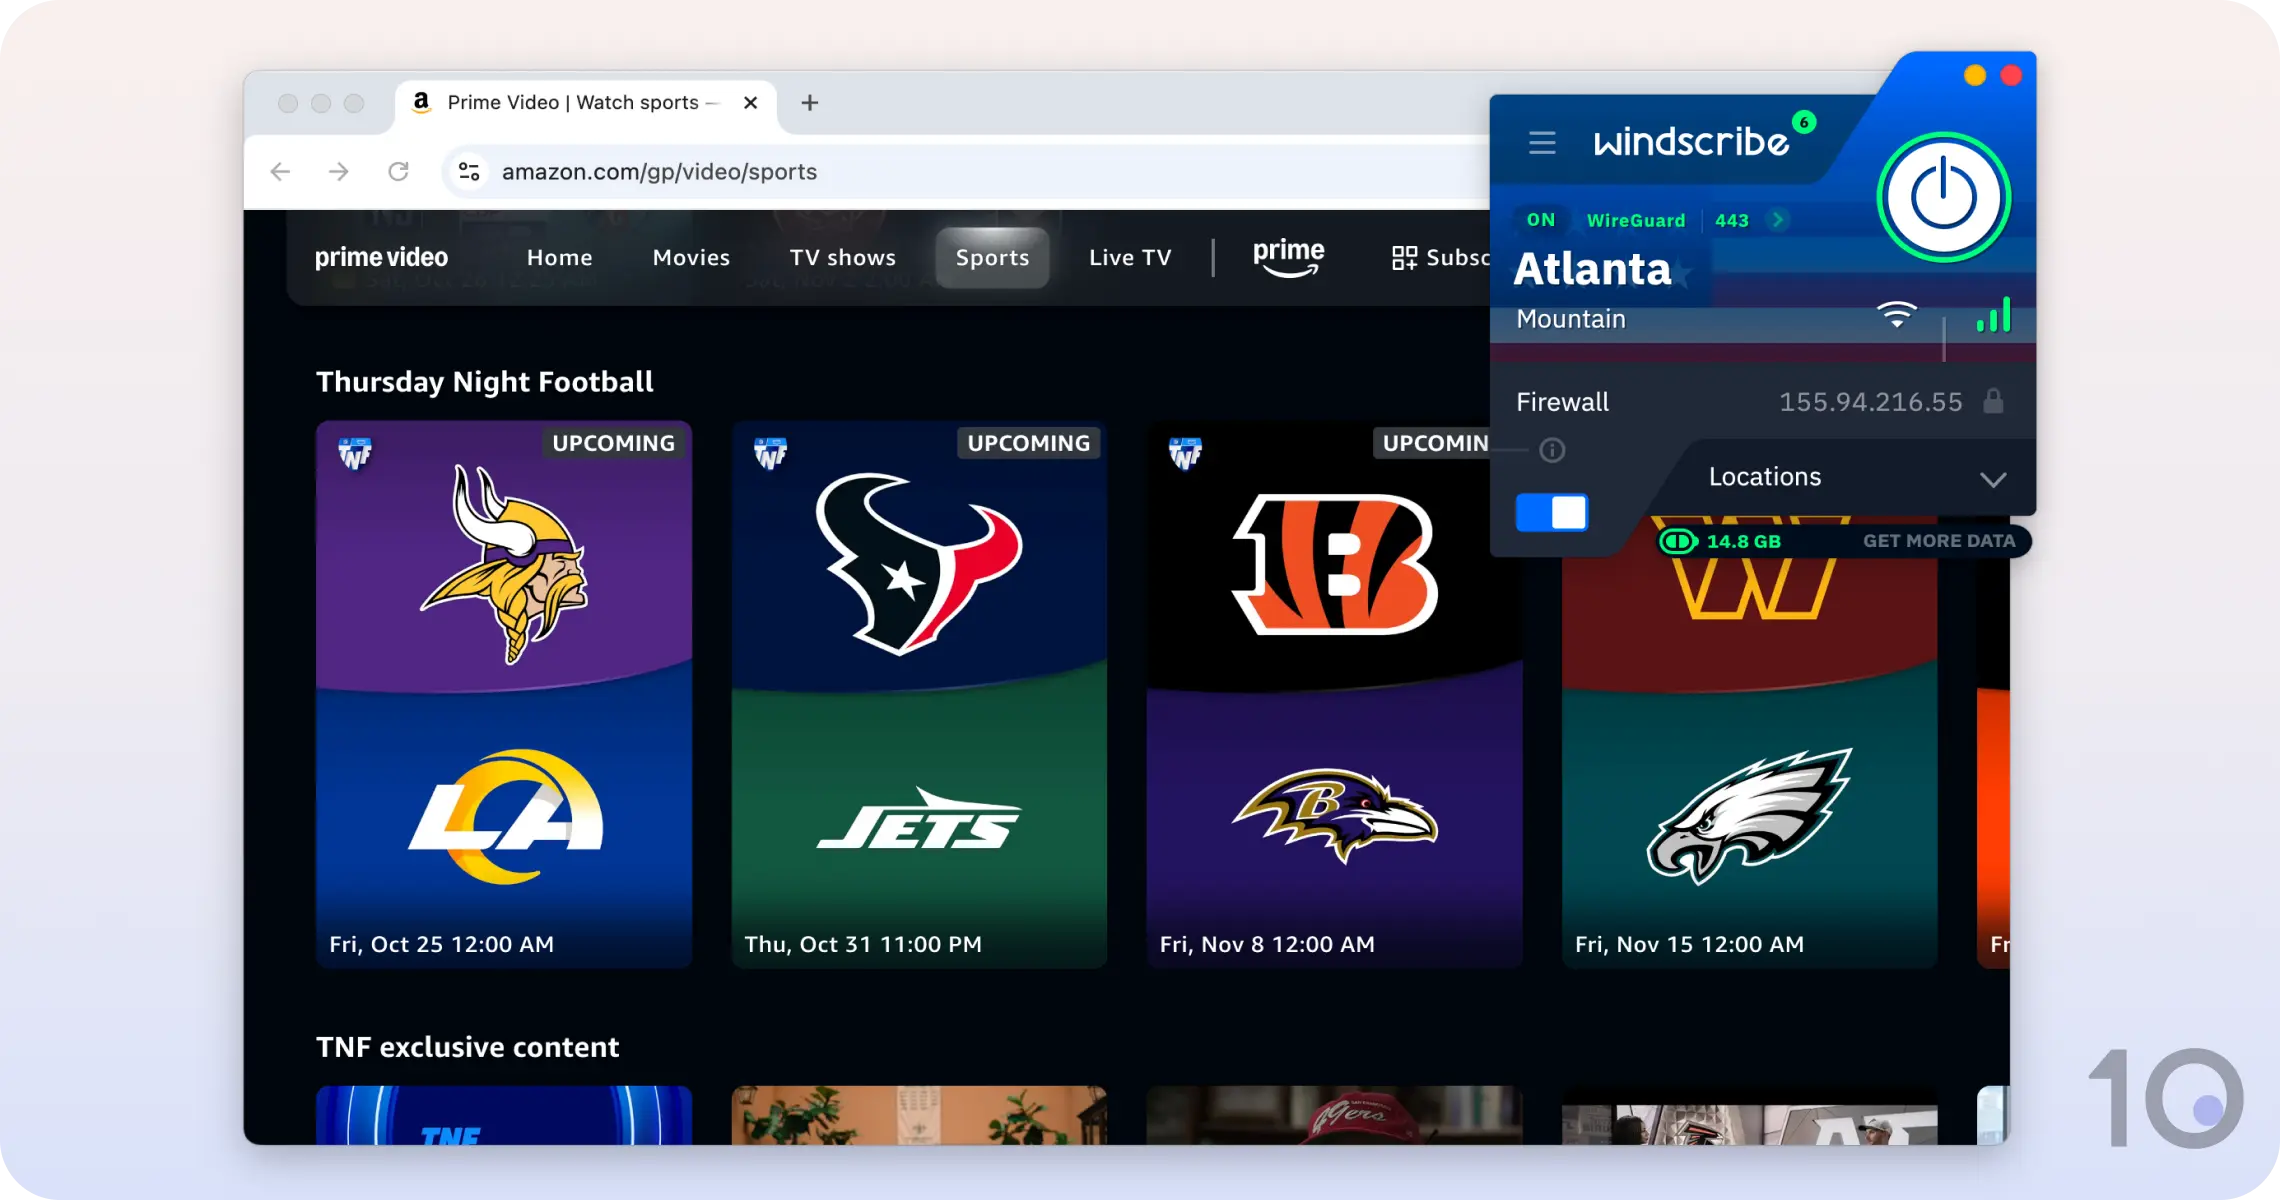Expand the WireGuard 443 protocol chevron
2280x1200 pixels.
click(x=1777, y=220)
